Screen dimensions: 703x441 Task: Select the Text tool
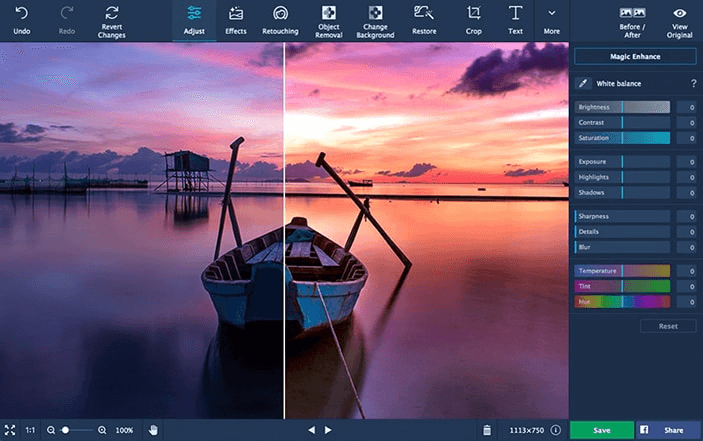click(x=515, y=20)
